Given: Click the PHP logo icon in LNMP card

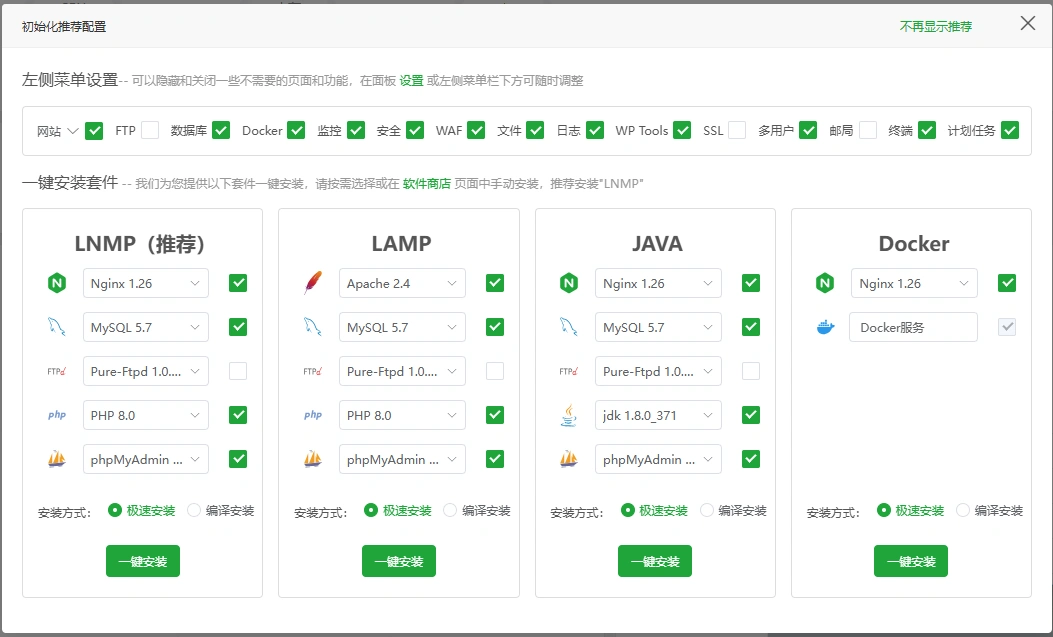Looking at the screenshot, I should coord(57,415).
